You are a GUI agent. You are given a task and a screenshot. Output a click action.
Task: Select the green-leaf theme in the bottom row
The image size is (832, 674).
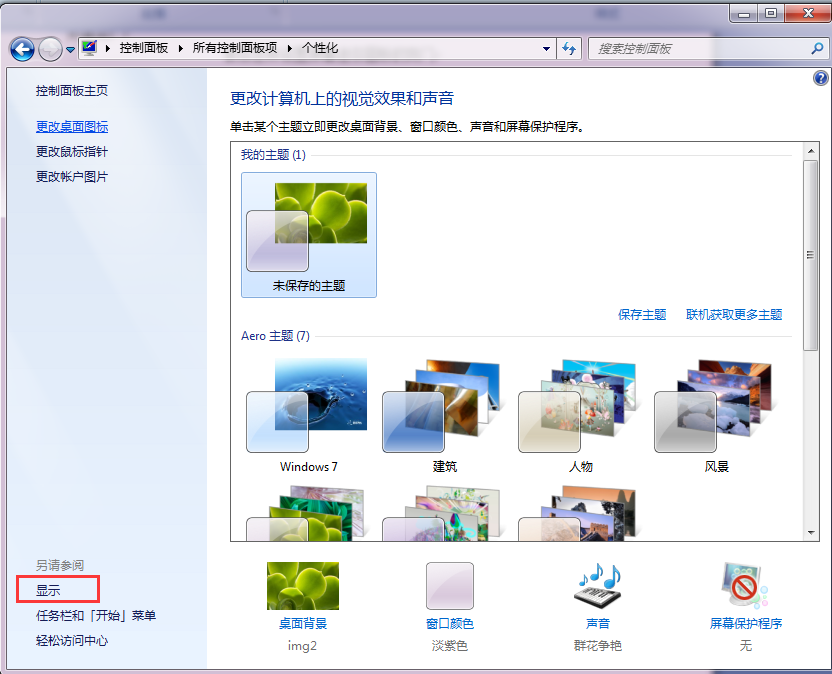click(x=308, y=513)
